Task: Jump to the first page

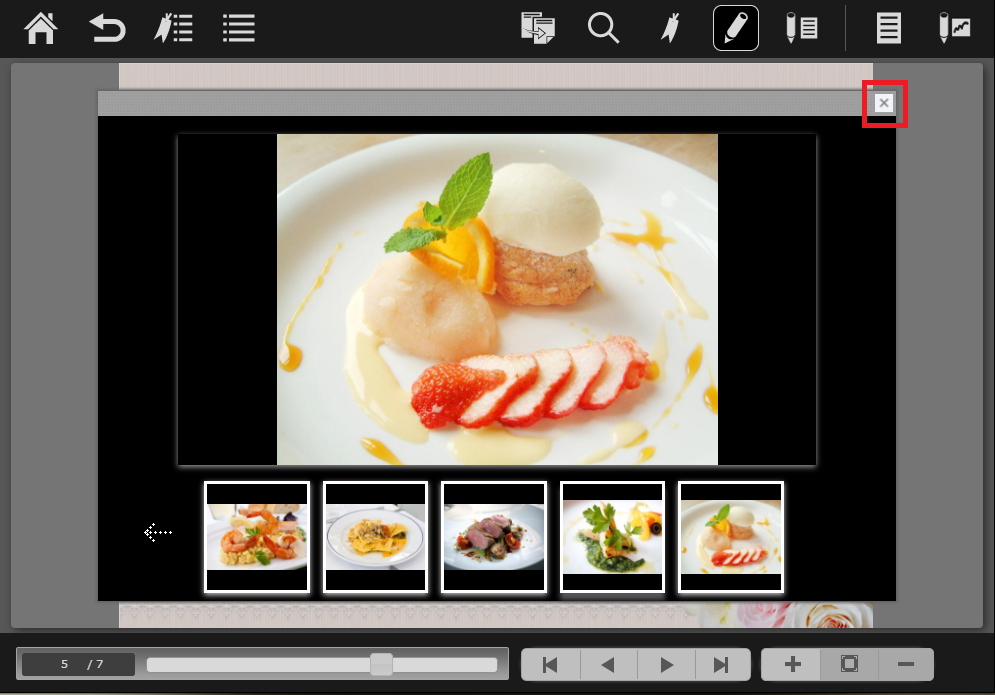Action: pos(550,664)
